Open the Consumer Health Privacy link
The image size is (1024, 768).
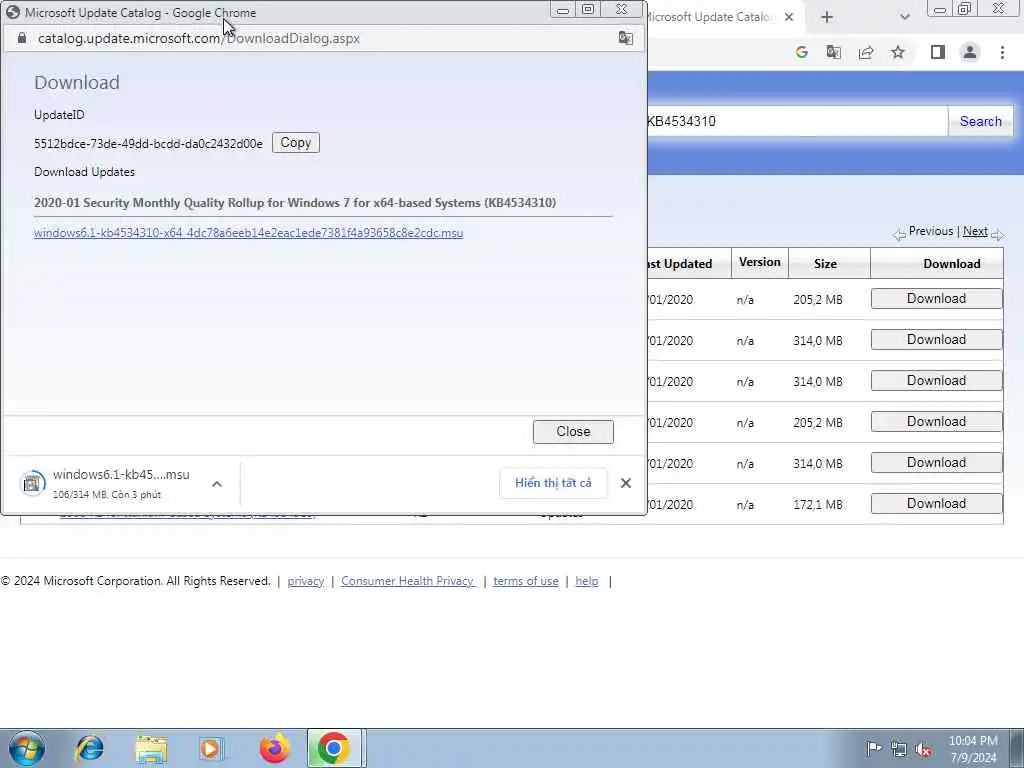point(408,581)
